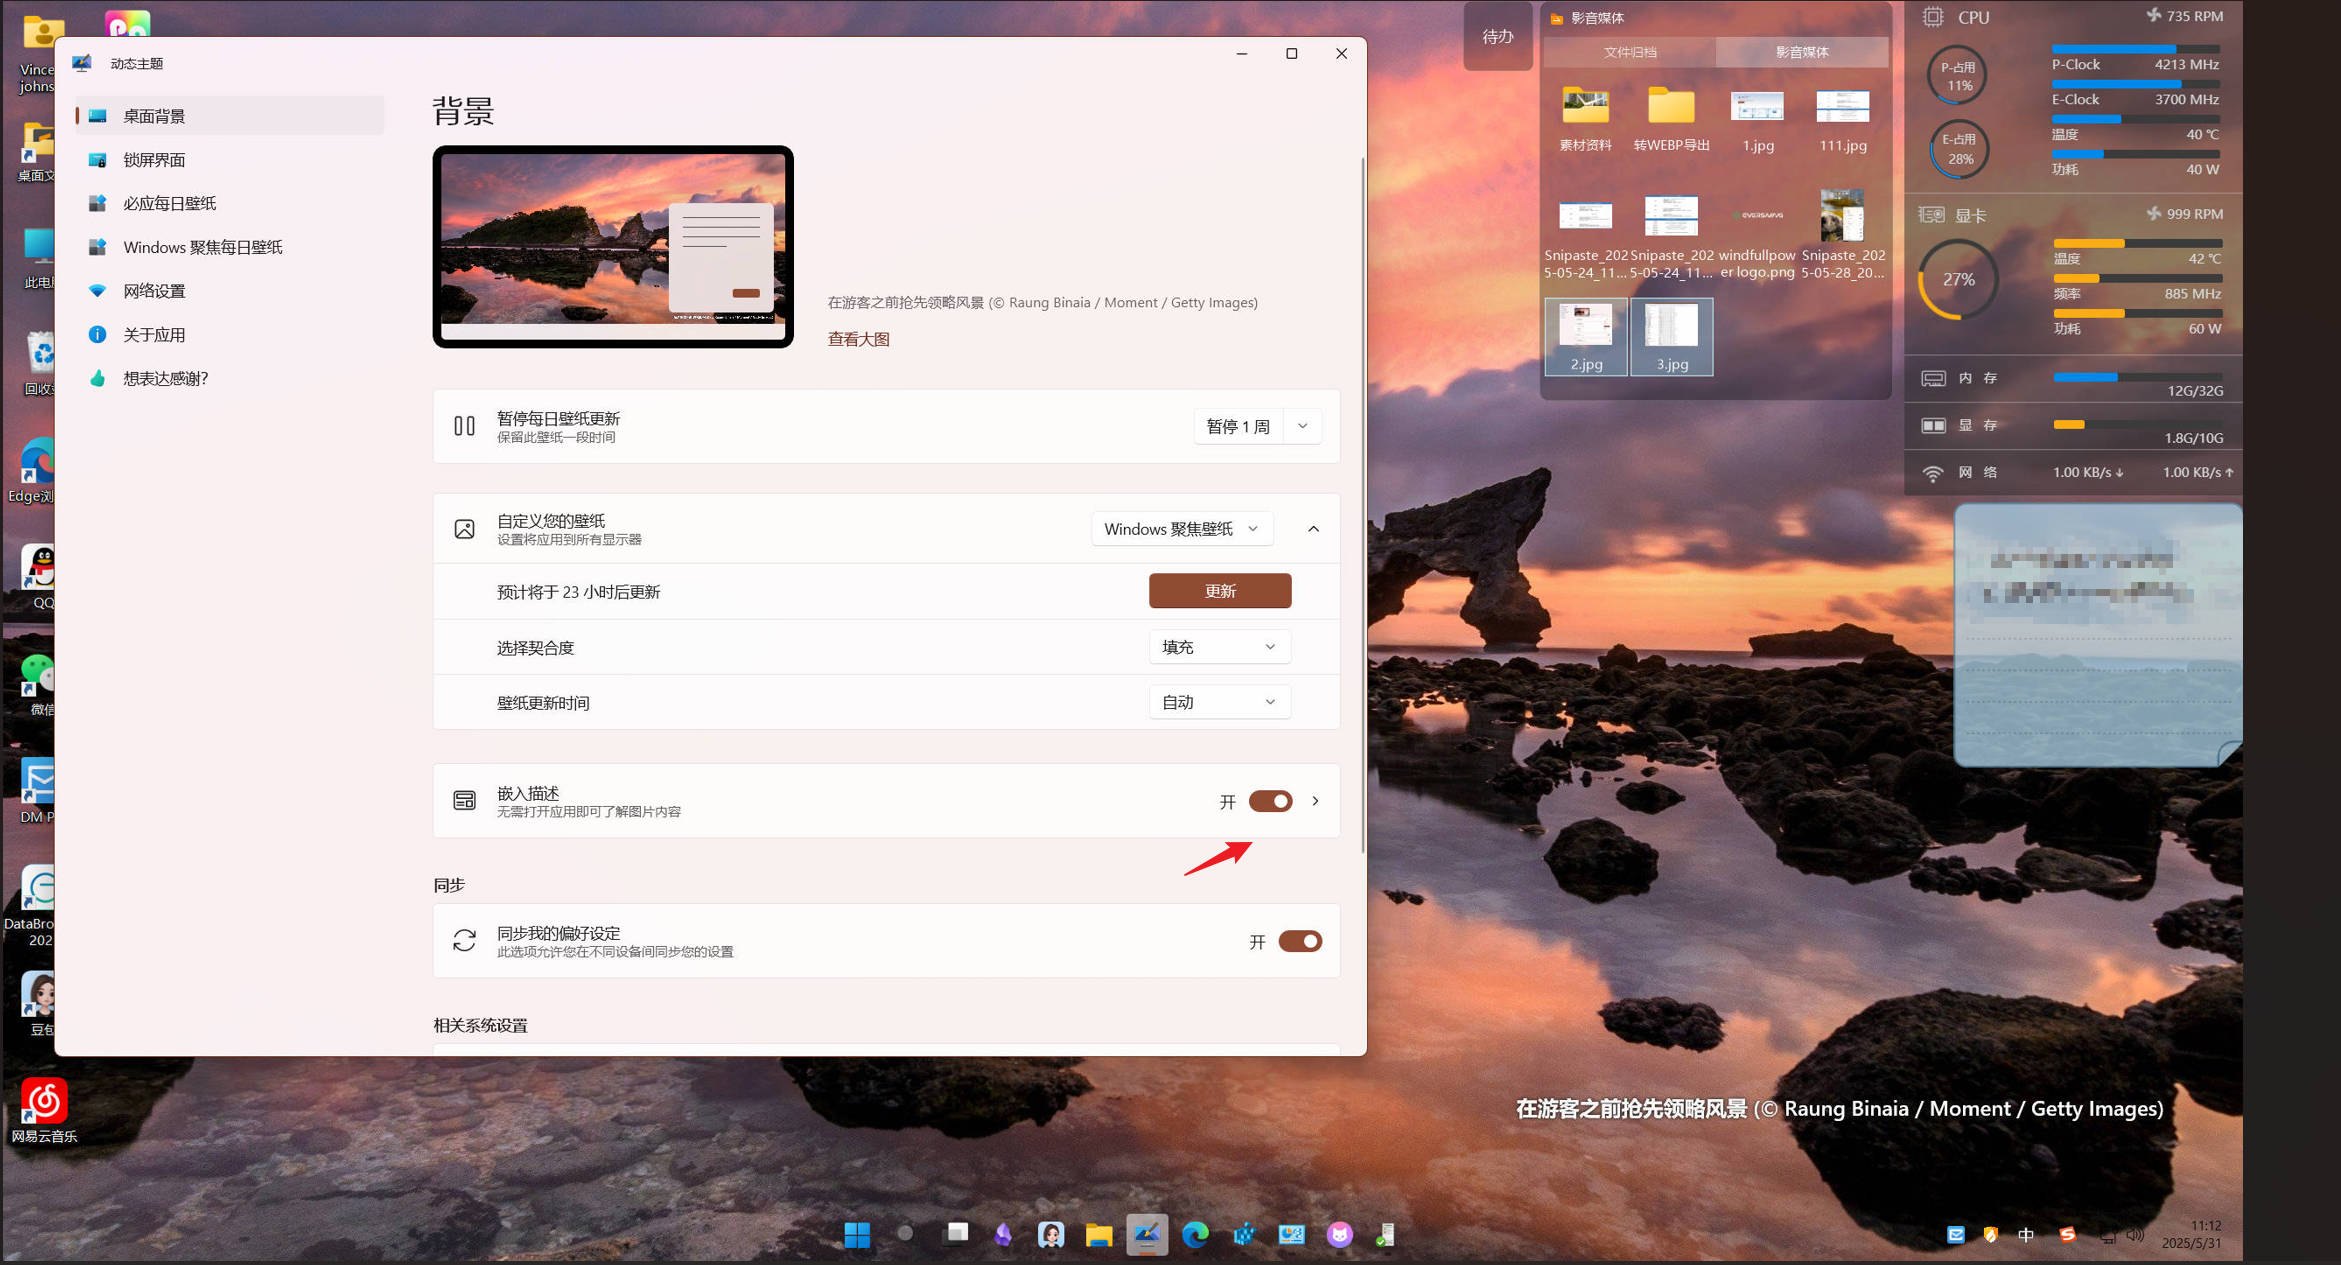Click the 更新 button

[1220, 591]
